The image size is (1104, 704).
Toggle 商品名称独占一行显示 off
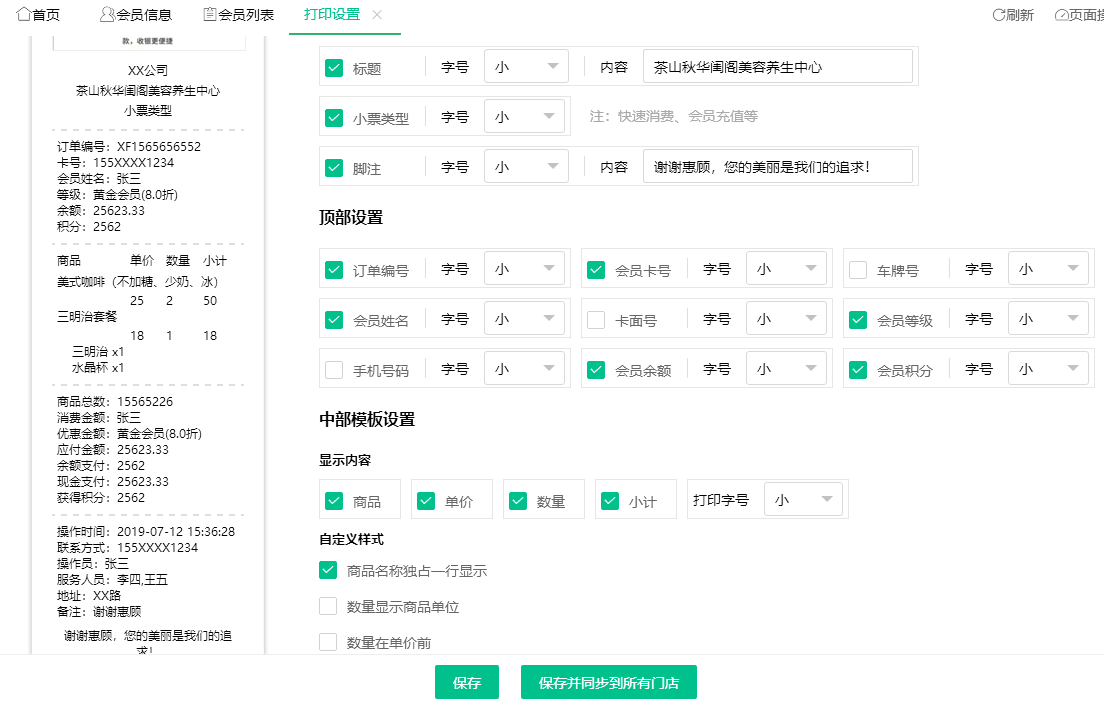click(327, 570)
